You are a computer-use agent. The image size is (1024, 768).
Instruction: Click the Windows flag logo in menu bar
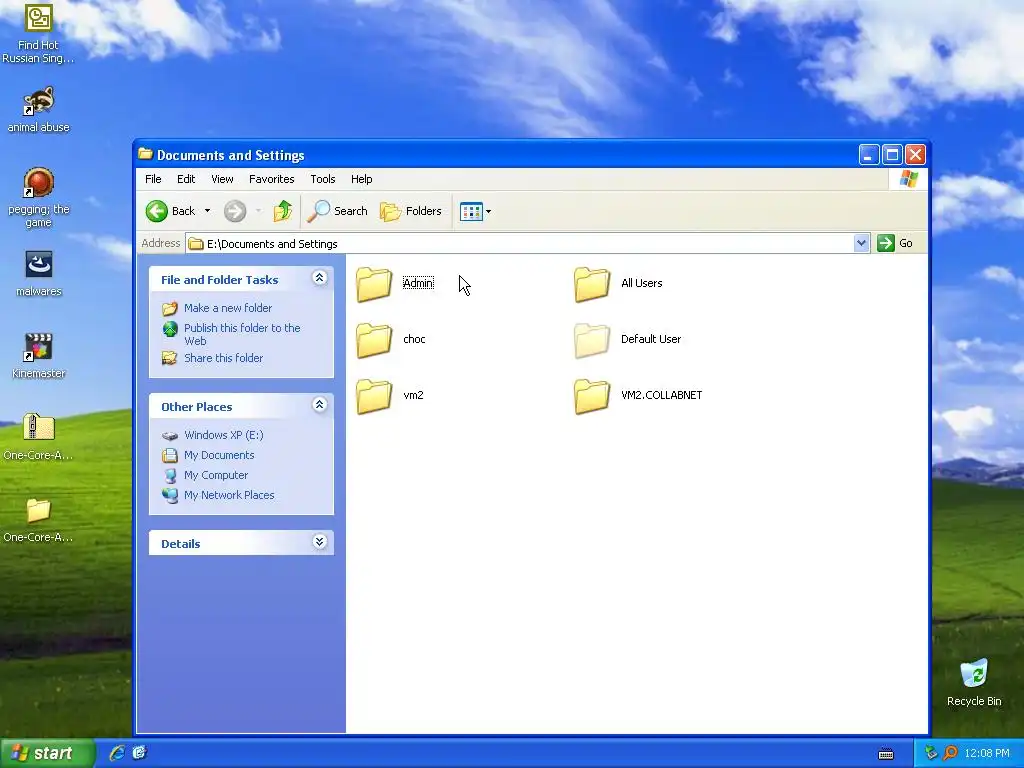(x=908, y=179)
